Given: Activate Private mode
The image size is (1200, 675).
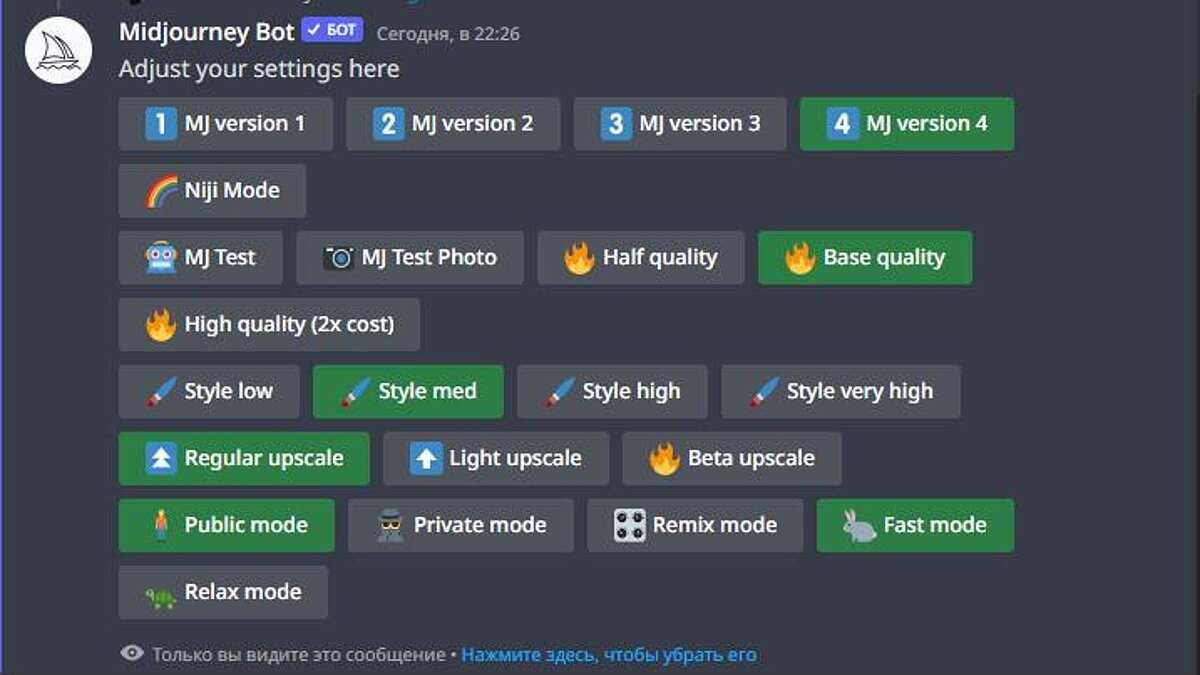Looking at the screenshot, I should (x=461, y=526).
